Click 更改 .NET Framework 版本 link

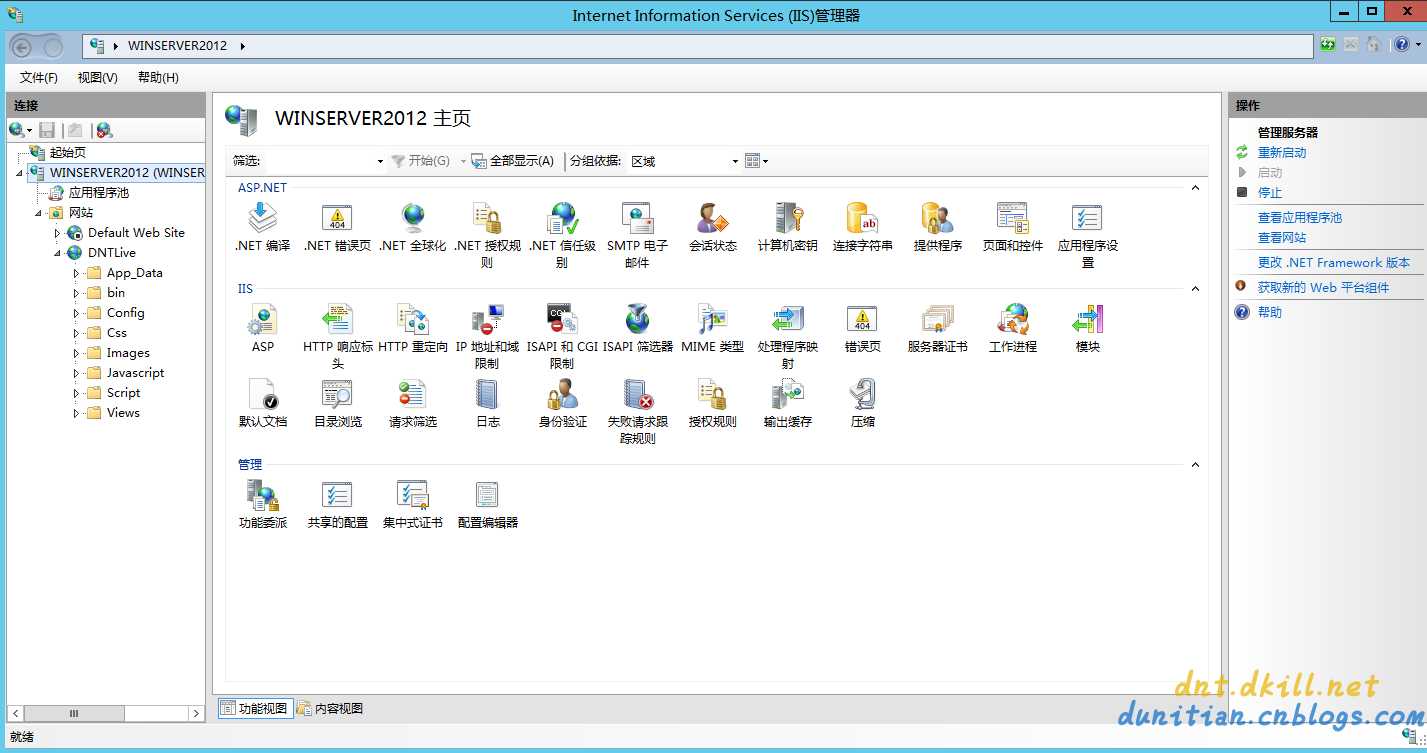coord(1333,263)
